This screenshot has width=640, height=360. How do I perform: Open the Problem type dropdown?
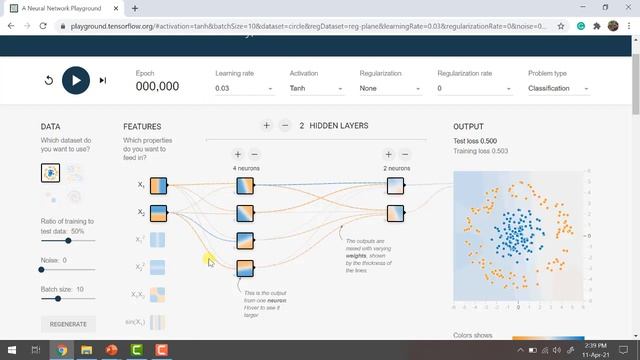pyautogui.click(x=558, y=88)
